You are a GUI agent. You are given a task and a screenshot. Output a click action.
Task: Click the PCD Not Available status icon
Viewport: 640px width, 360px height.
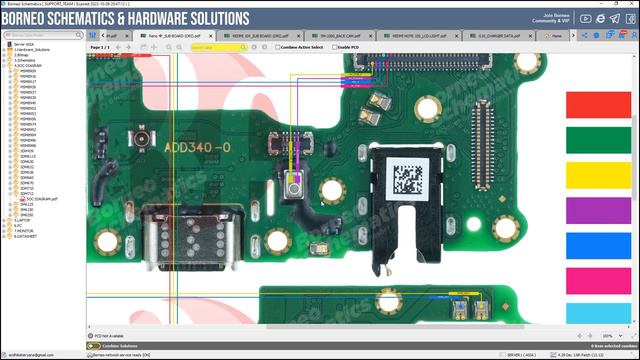[91, 336]
